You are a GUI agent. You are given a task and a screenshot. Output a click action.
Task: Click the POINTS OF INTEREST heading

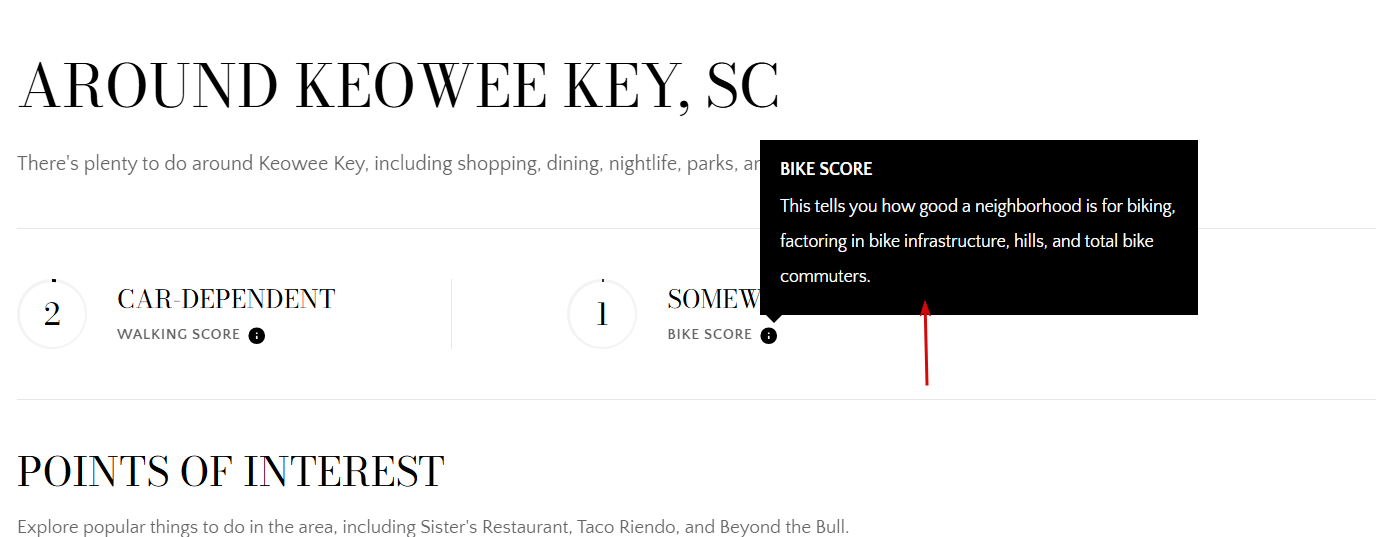[231, 471]
